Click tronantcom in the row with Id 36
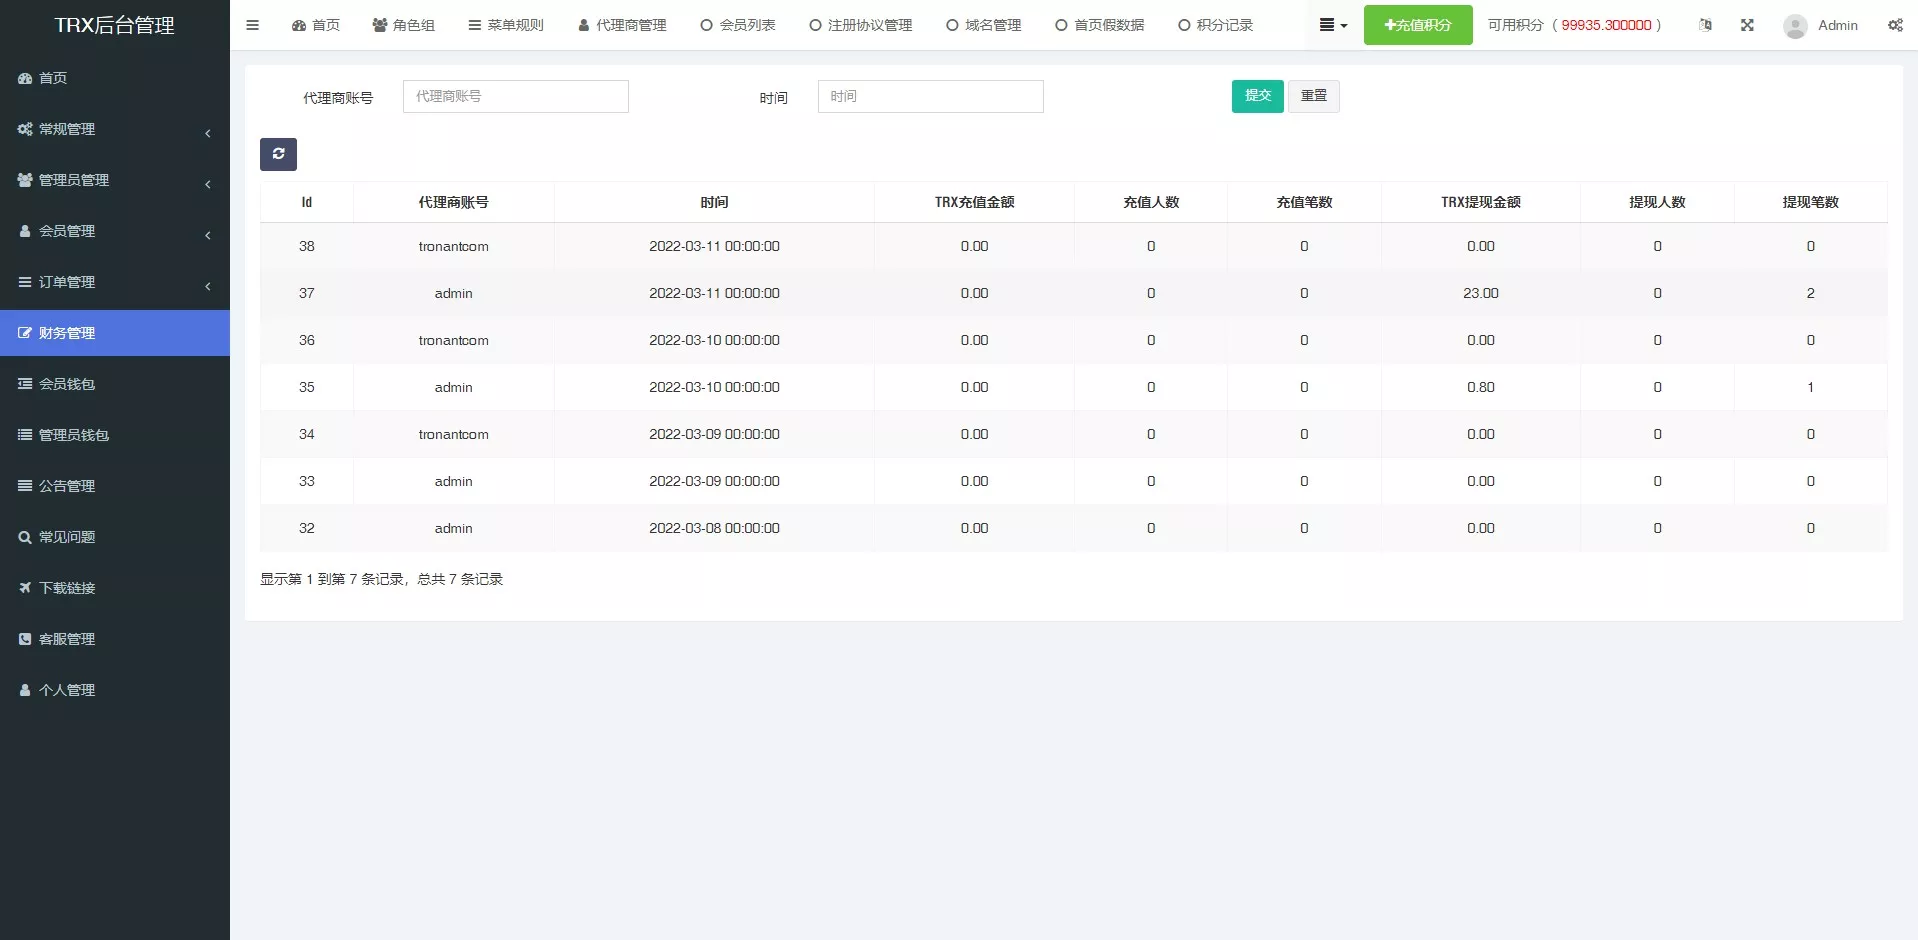 [454, 340]
